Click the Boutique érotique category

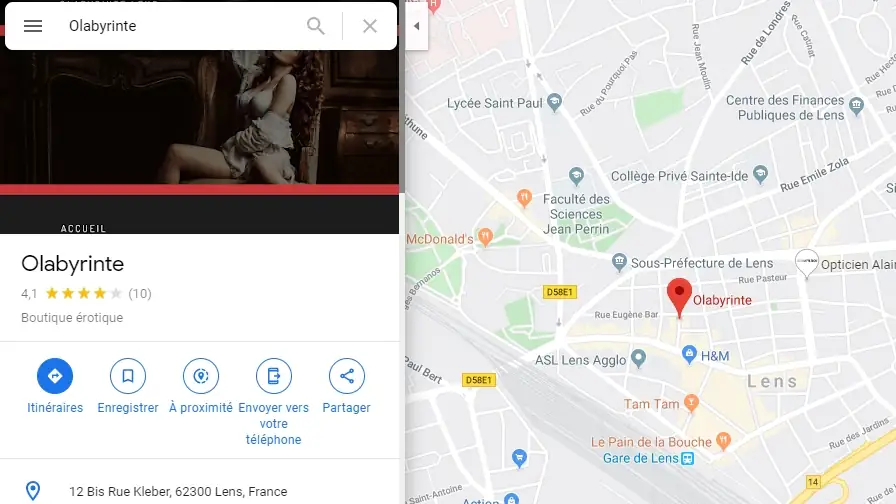(72, 318)
